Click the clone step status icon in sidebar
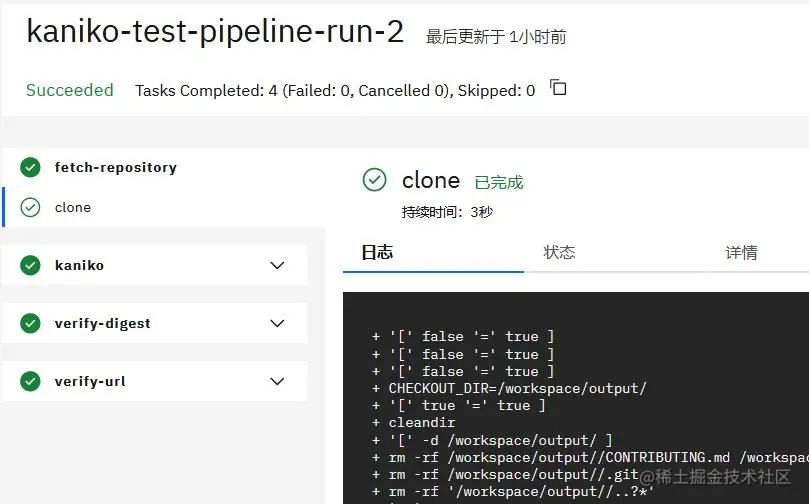 pos(30,207)
